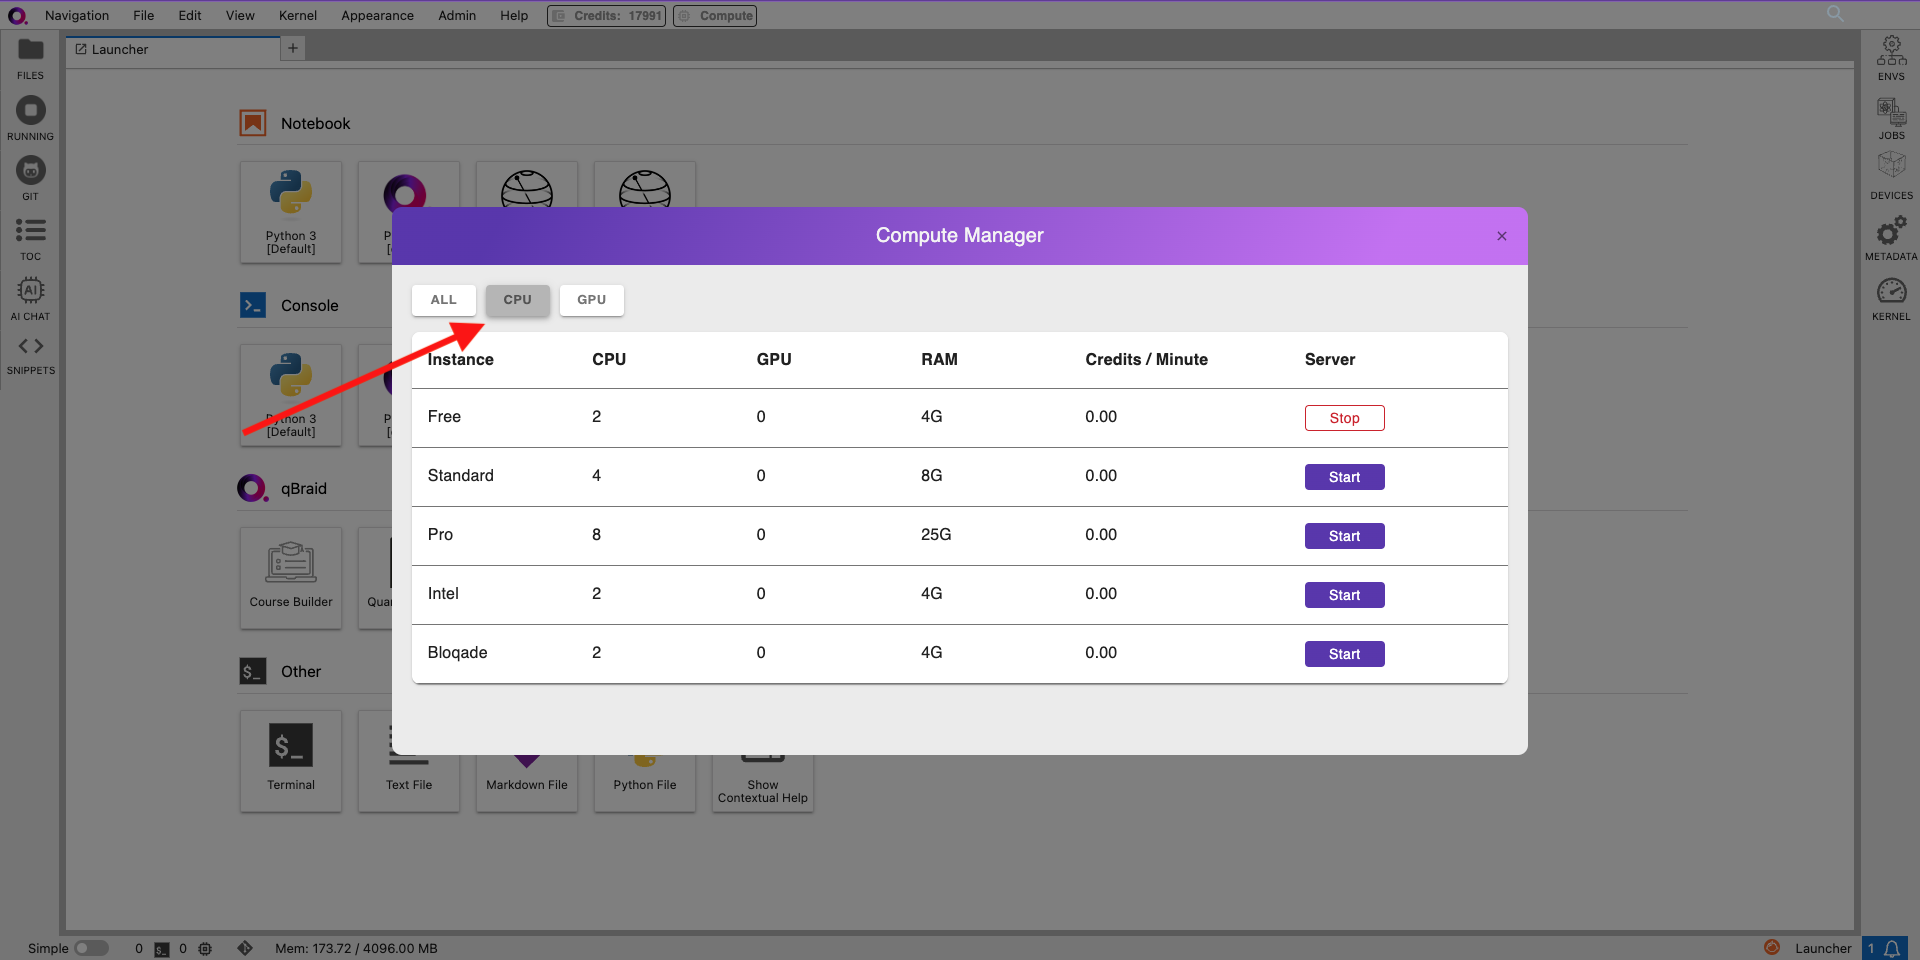Stop the Free instance server
This screenshot has height=960, width=1920.
pyautogui.click(x=1344, y=418)
